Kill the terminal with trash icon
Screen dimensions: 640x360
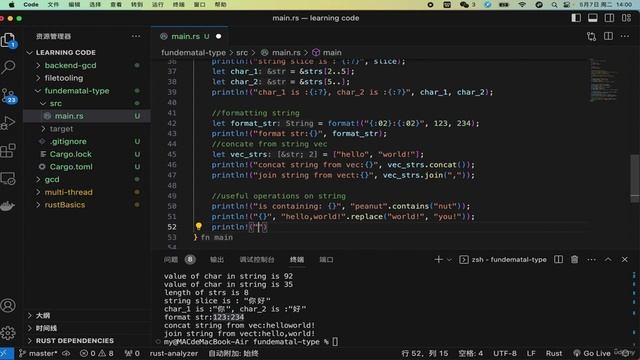click(x=575, y=260)
